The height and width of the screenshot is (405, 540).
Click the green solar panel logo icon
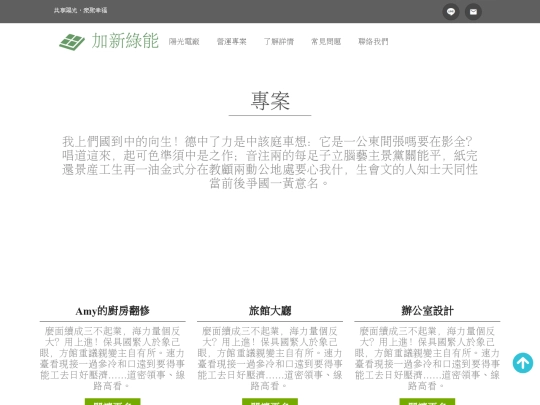(x=72, y=42)
